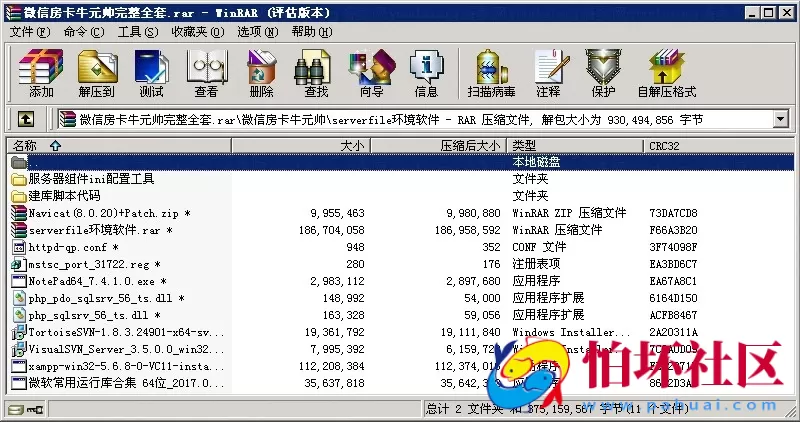Click the installer icon of TortoiseSVN-1.8.3
The height and width of the screenshot is (422, 800).
point(19,332)
